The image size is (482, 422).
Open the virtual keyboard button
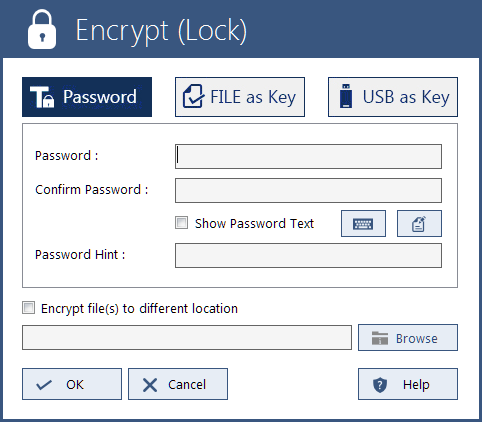pos(363,223)
